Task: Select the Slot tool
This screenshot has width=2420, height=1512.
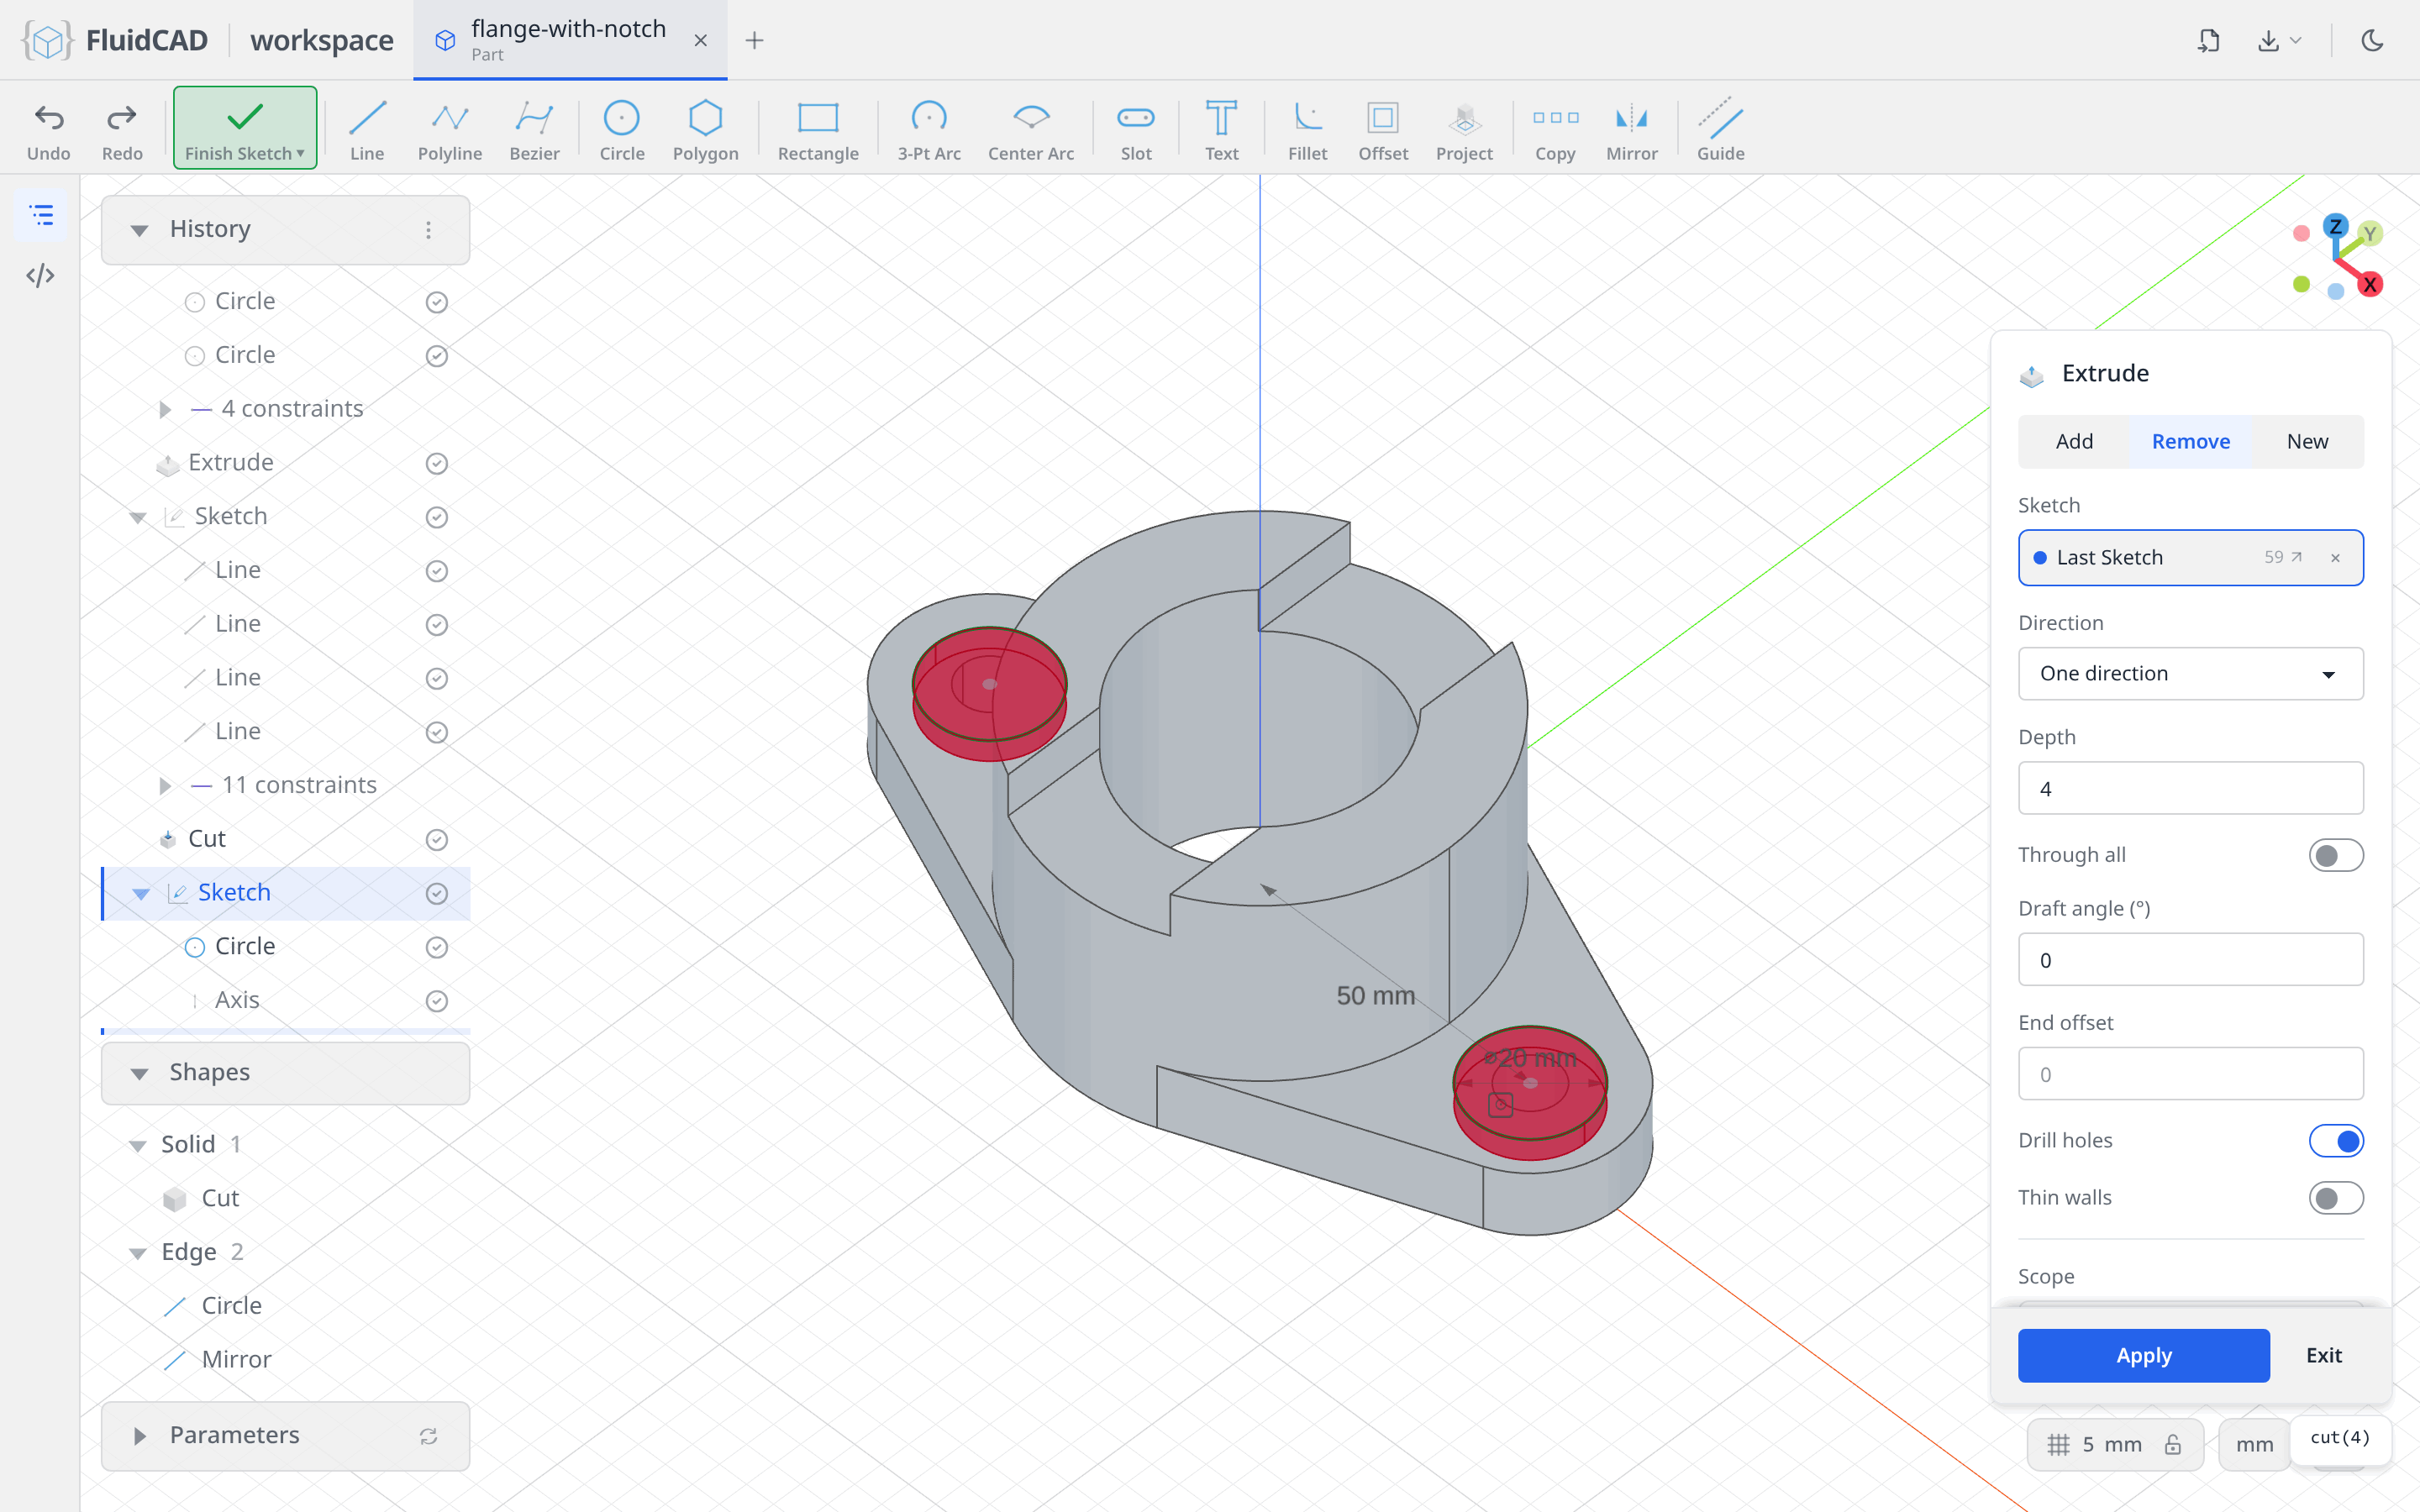Action: 1136,130
